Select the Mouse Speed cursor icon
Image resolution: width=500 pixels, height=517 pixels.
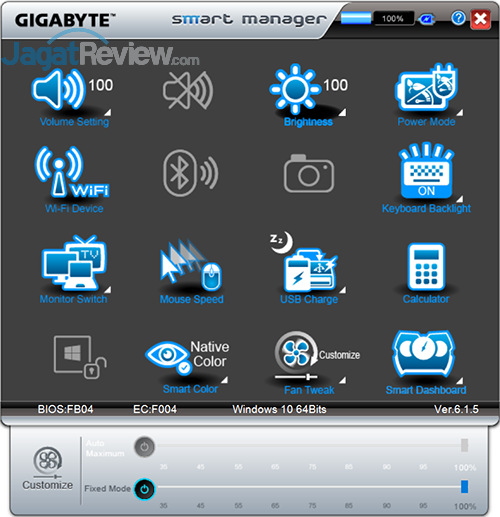click(190, 264)
